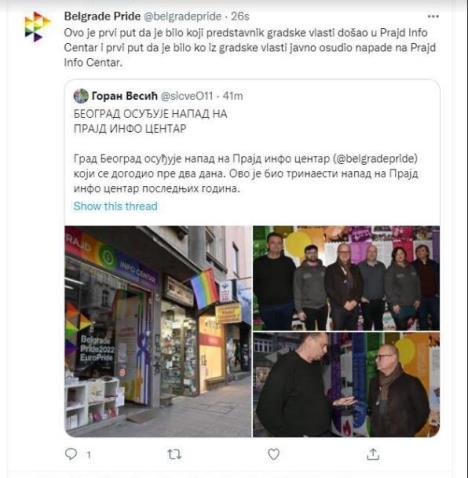Open Горан Весић display name

click(124, 96)
